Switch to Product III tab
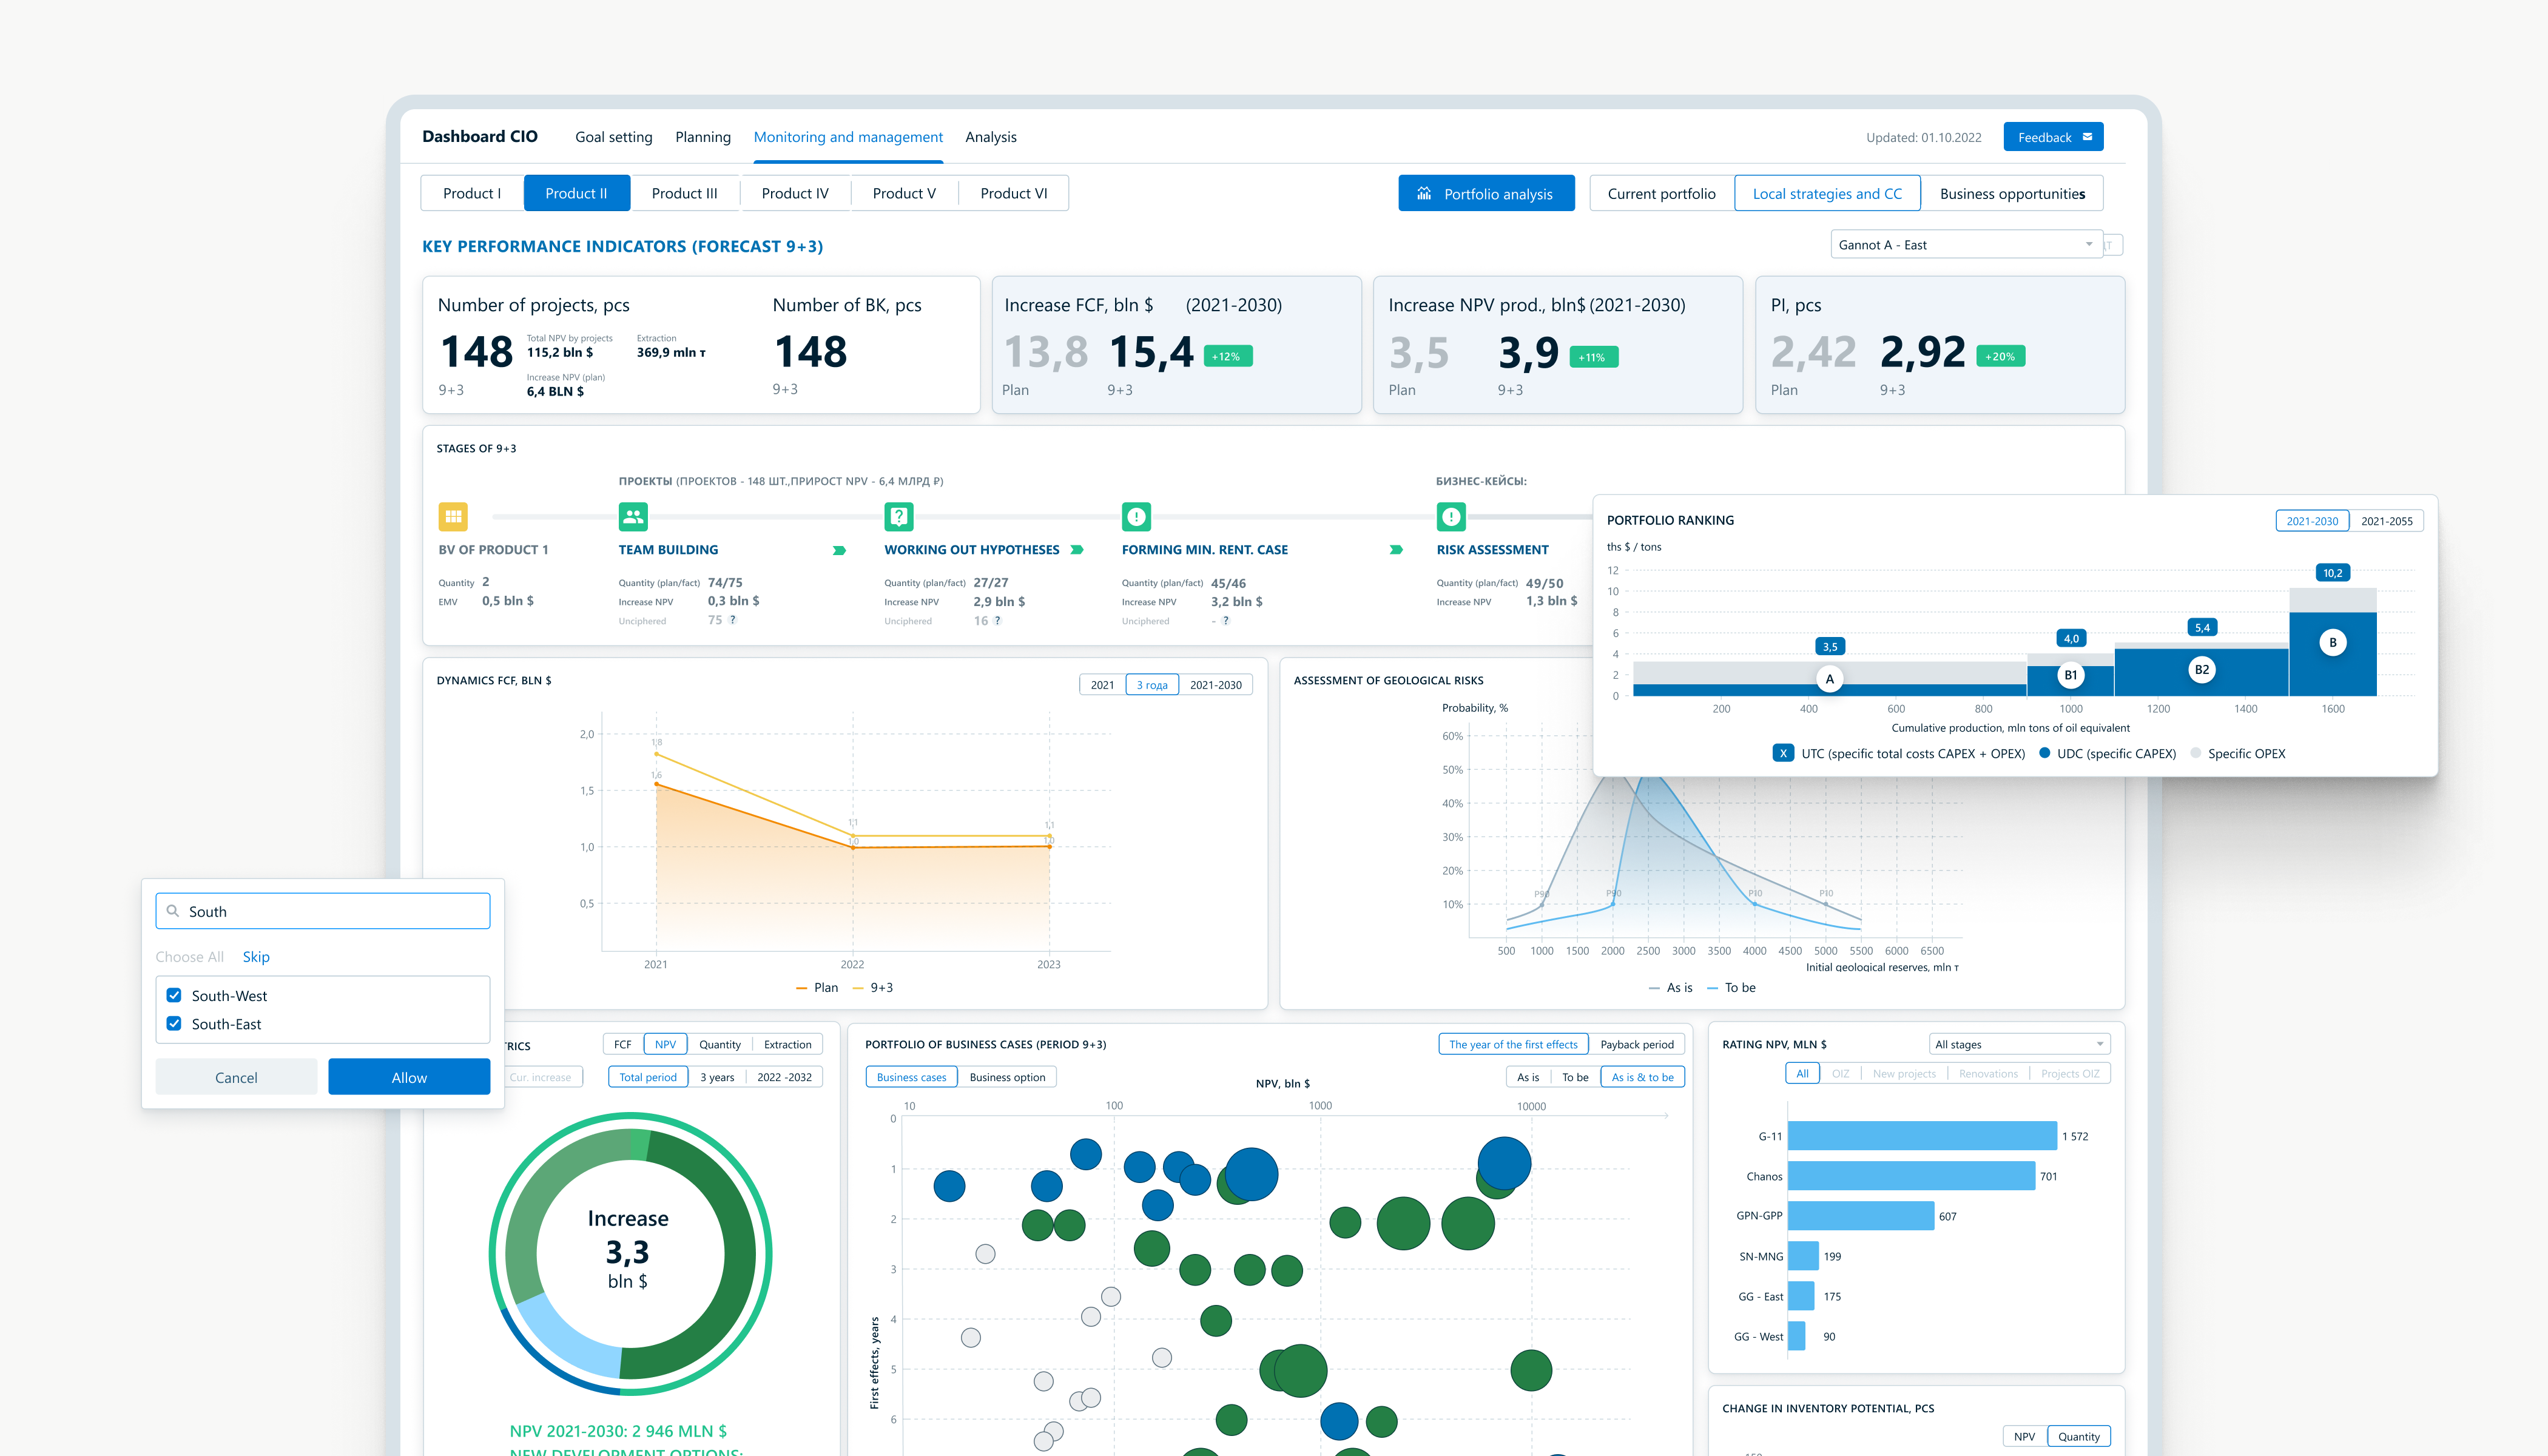This screenshot has width=2548, height=1456. pyautogui.click(x=685, y=193)
